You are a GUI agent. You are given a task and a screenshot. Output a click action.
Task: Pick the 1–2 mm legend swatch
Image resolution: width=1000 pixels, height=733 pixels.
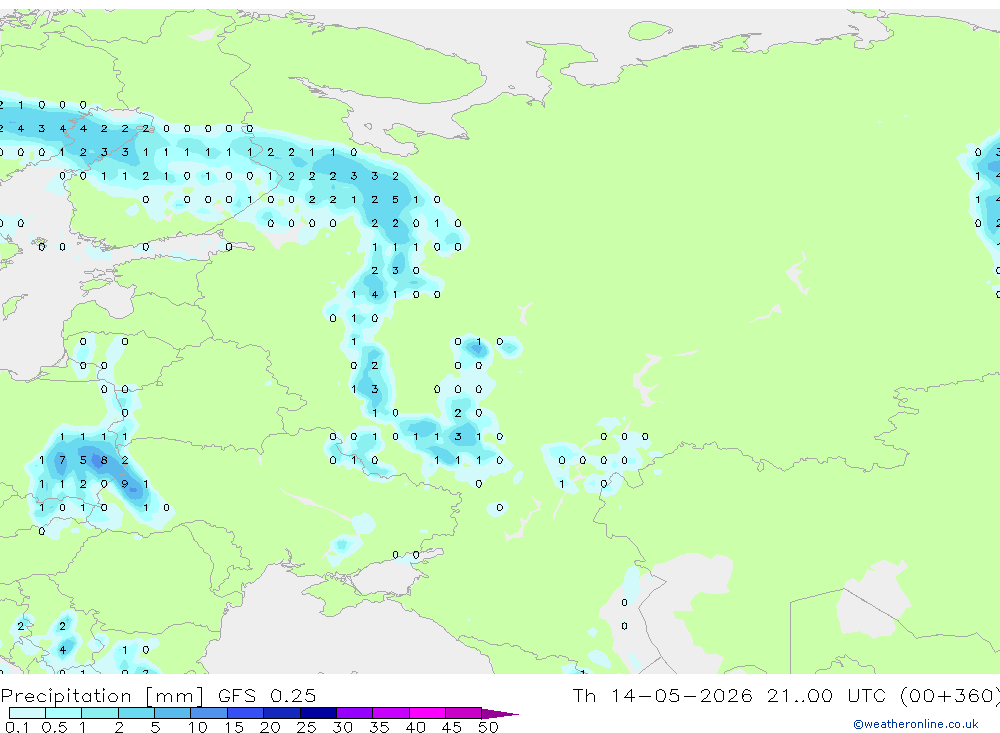(100, 713)
